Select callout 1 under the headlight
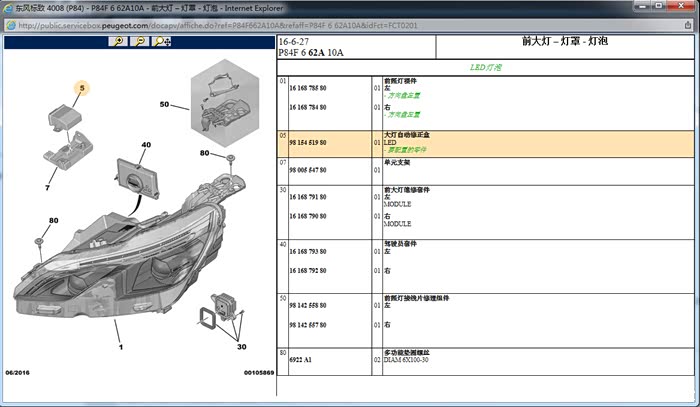The height and width of the screenshot is (407, 700). pos(120,348)
